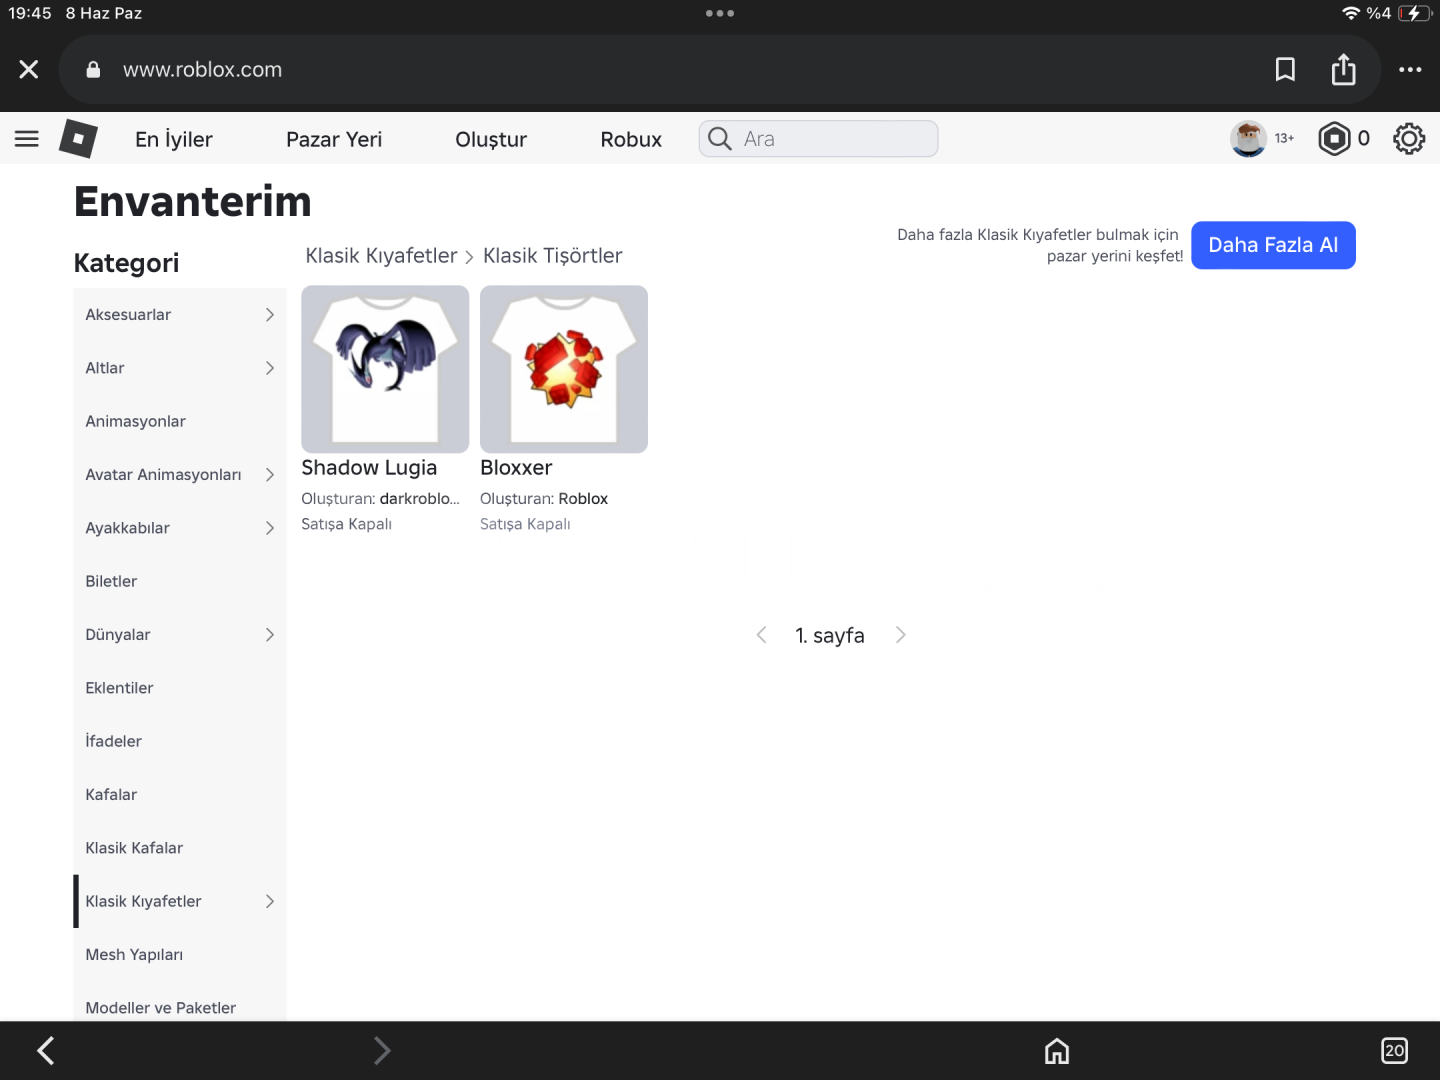The width and height of the screenshot is (1440, 1080).
Task: Bookmark this page with bookmark icon
Action: [1285, 69]
